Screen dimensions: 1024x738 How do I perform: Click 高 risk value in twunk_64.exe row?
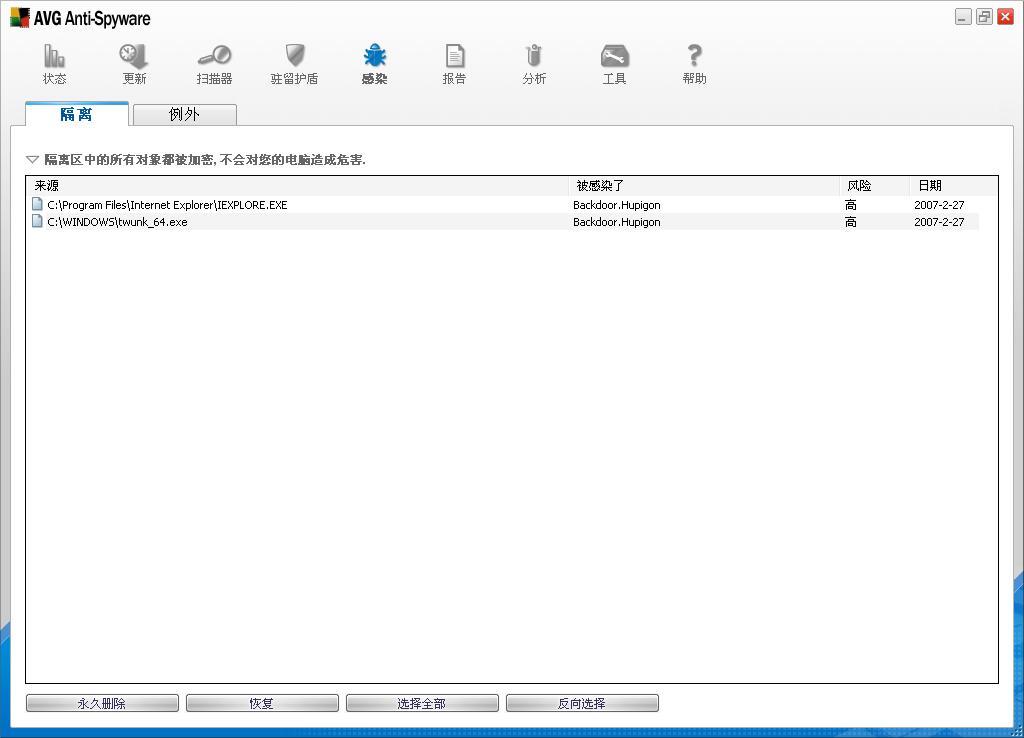[x=851, y=221]
